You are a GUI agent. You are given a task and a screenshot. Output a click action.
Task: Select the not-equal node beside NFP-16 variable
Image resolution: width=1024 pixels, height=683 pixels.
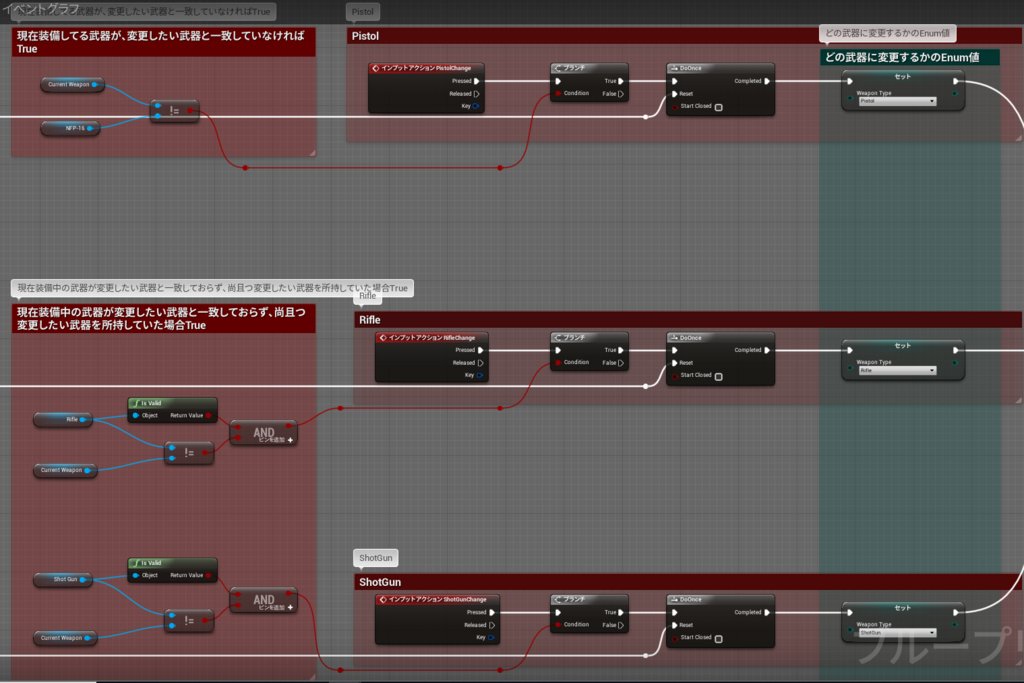[174, 111]
